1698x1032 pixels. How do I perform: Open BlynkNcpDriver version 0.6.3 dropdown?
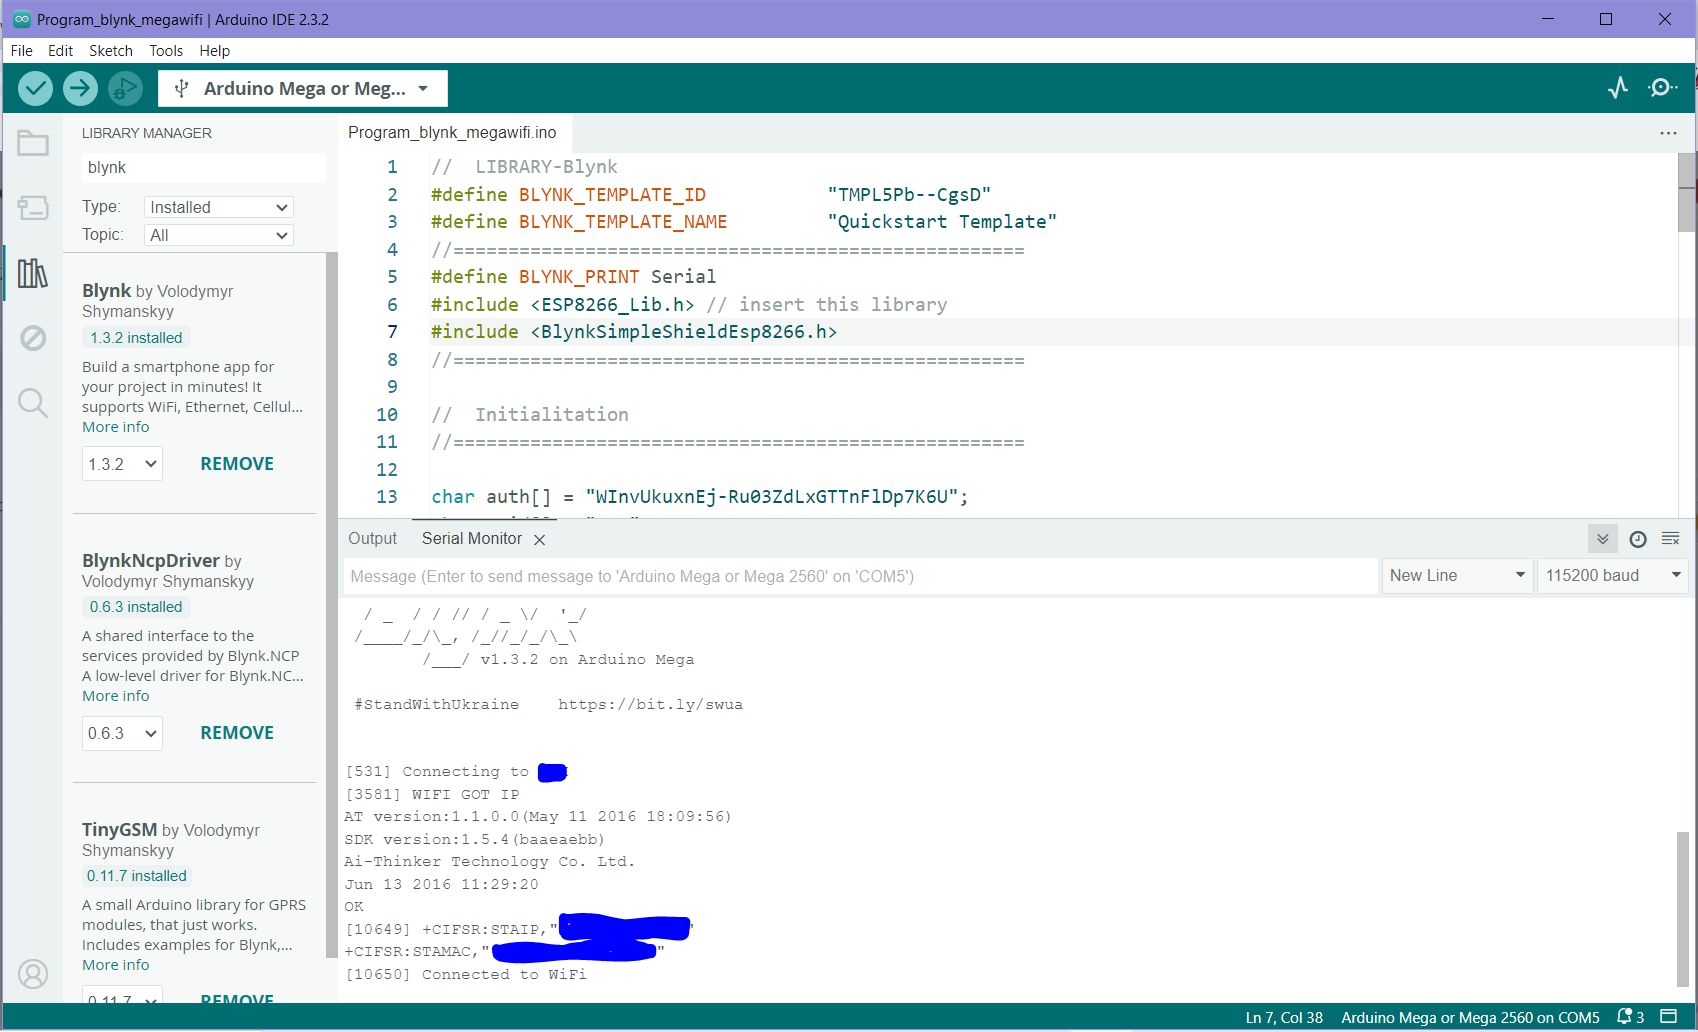(x=122, y=733)
